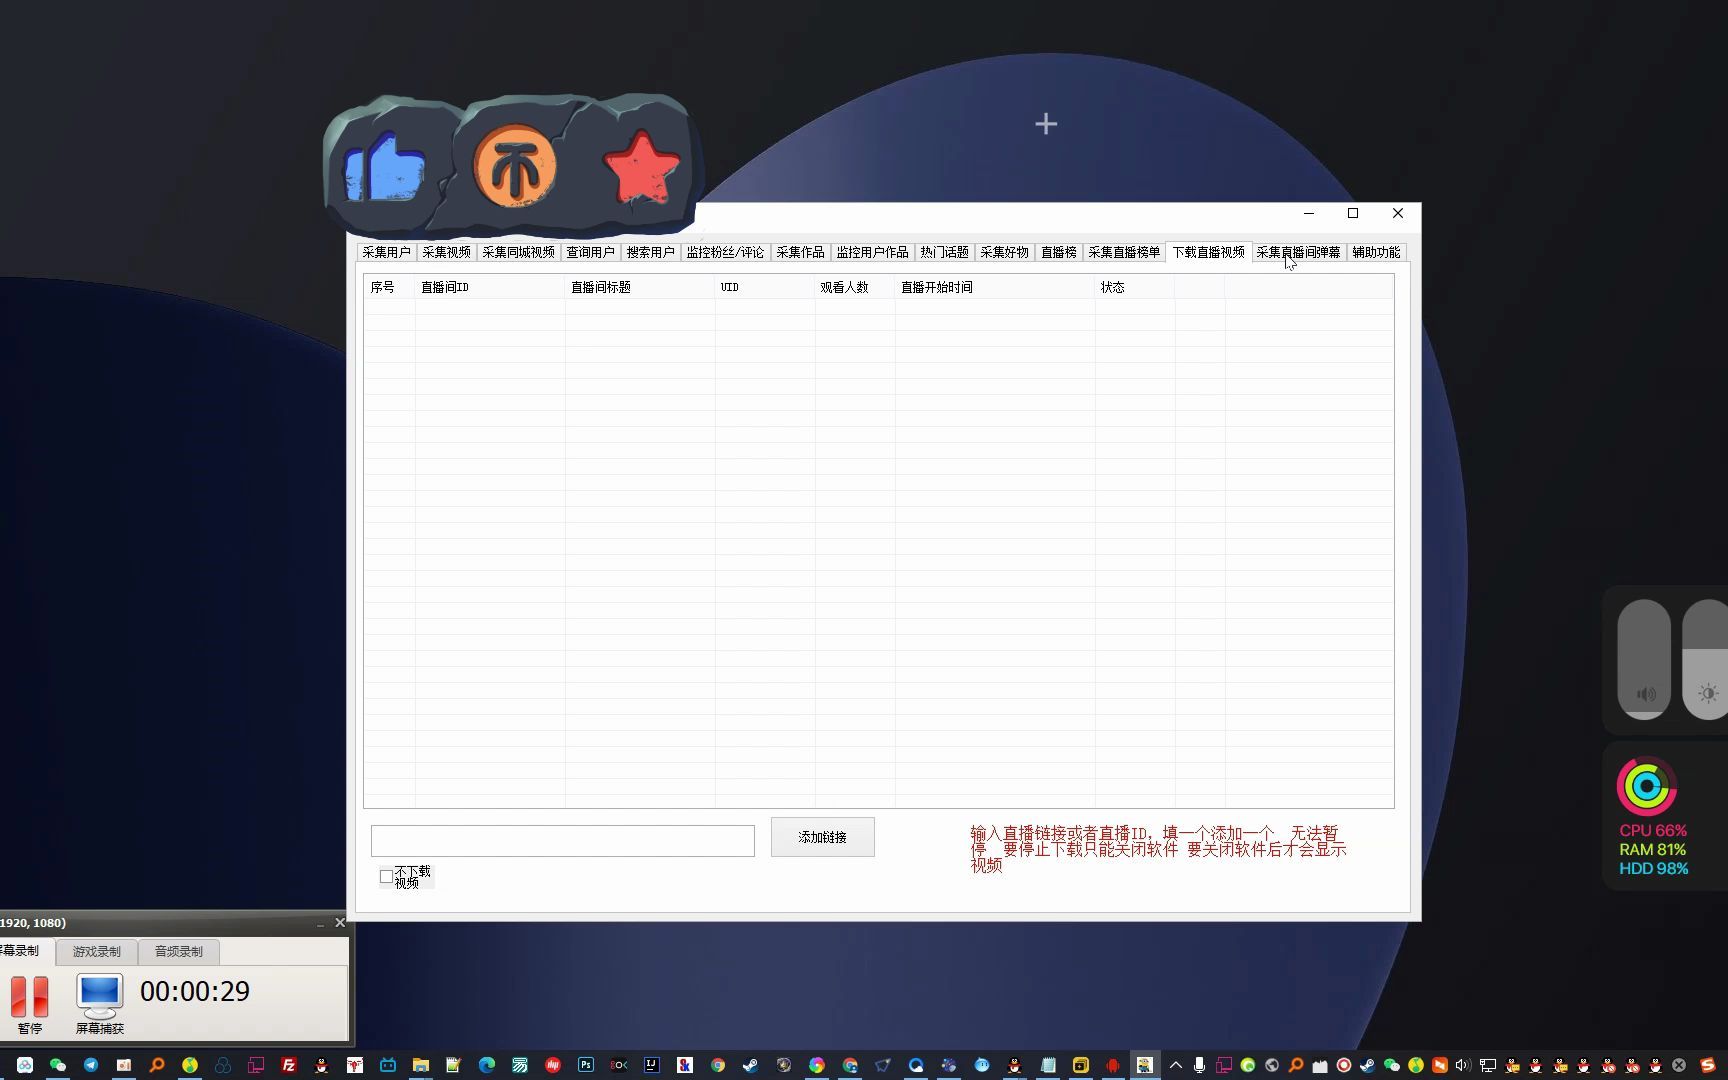Open the 采集同城视频 tab
This screenshot has width=1728, height=1080.
click(518, 252)
